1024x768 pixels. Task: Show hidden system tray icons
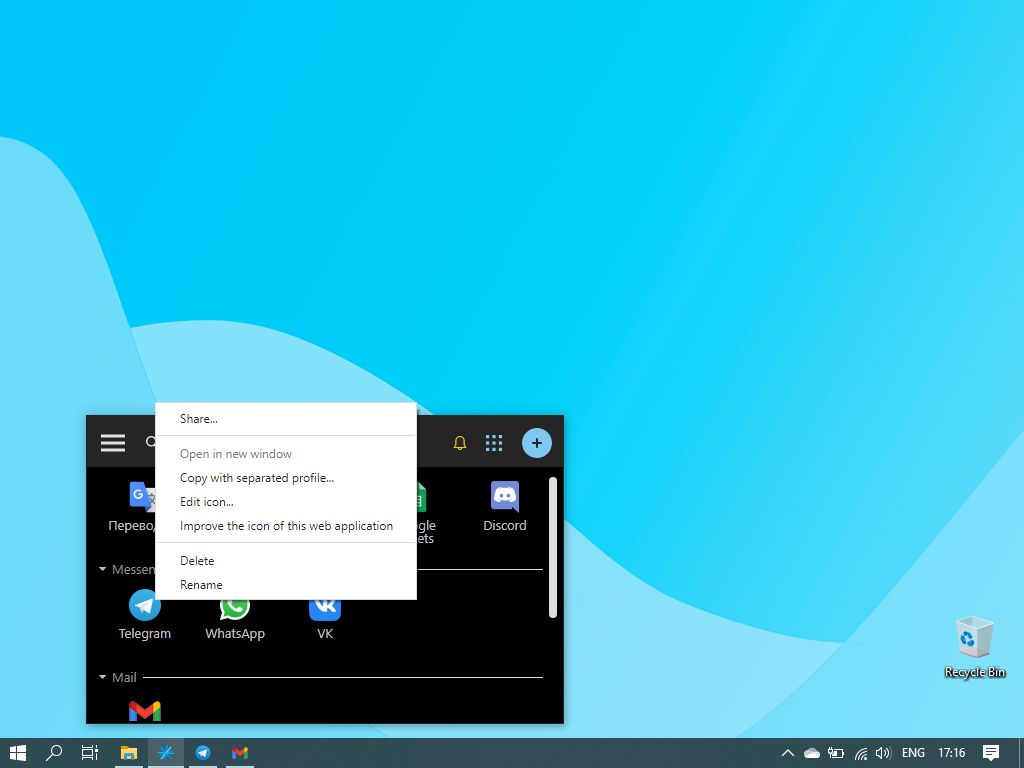788,753
